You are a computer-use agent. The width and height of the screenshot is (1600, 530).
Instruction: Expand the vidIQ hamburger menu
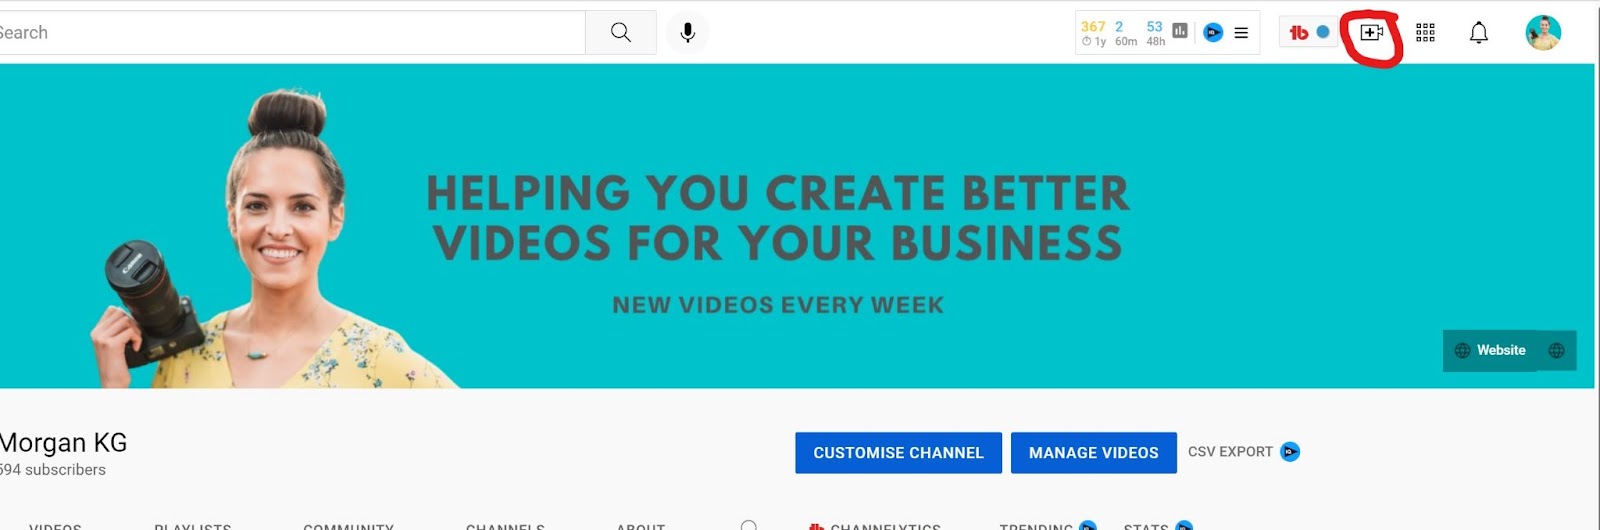pyautogui.click(x=1241, y=33)
